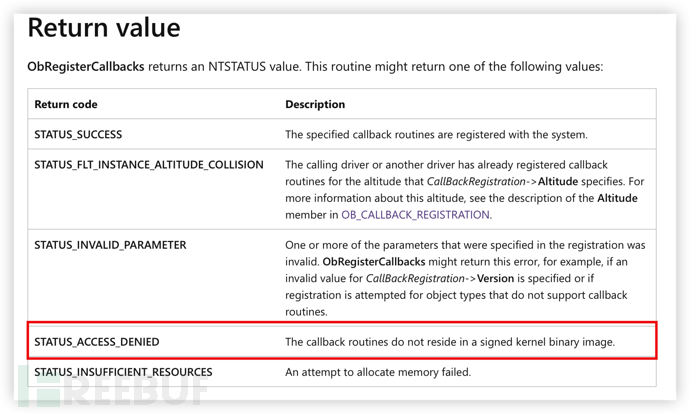Click the CallBackRegistration->Version text
The width and height of the screenshot is (690, 414).
click(433, 278)
